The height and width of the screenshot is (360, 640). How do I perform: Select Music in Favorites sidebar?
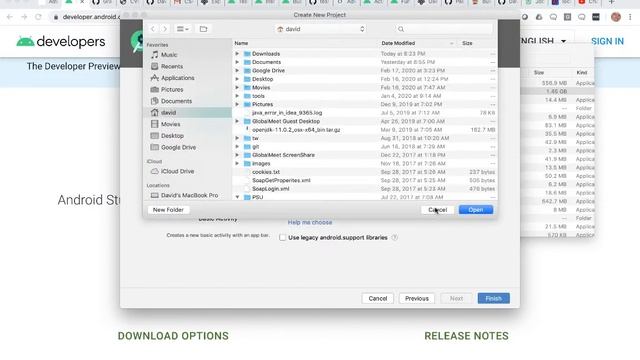coord(169,55)
